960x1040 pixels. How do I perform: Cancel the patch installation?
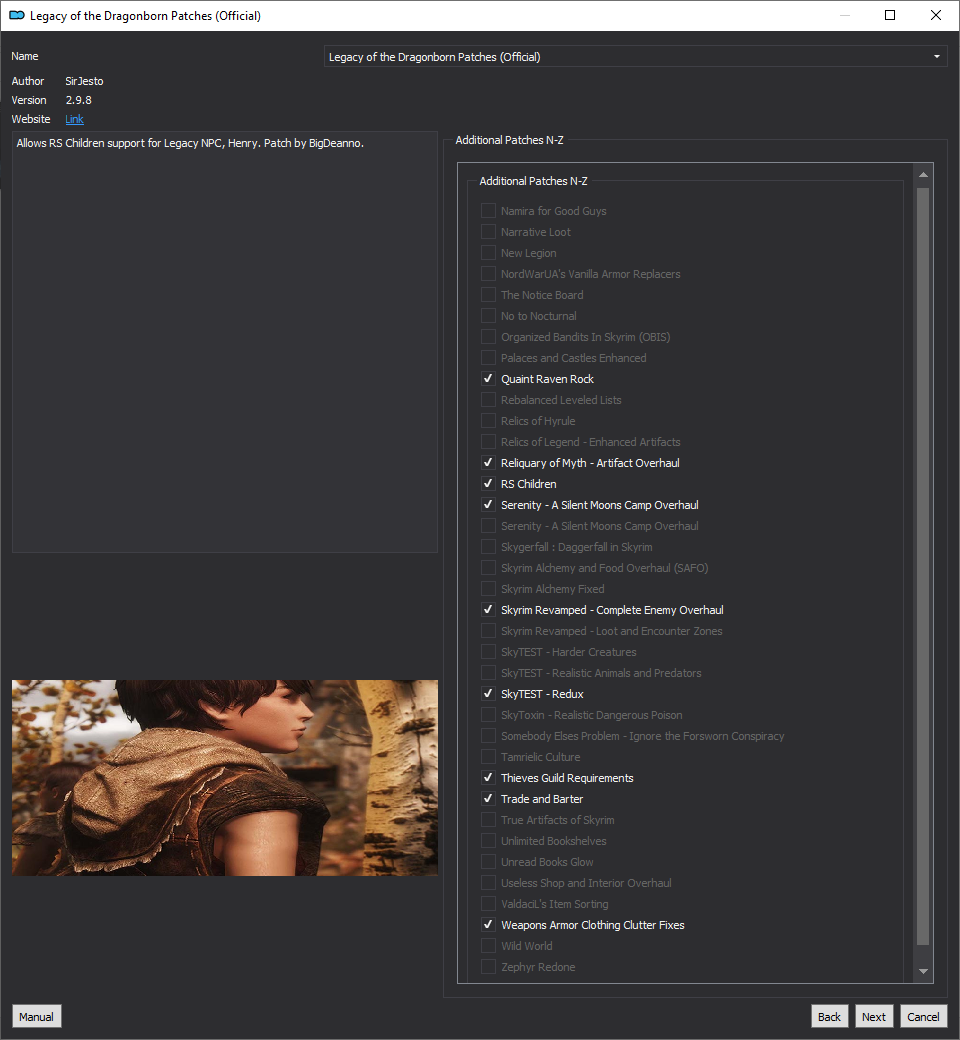[x=923, y=1017]
